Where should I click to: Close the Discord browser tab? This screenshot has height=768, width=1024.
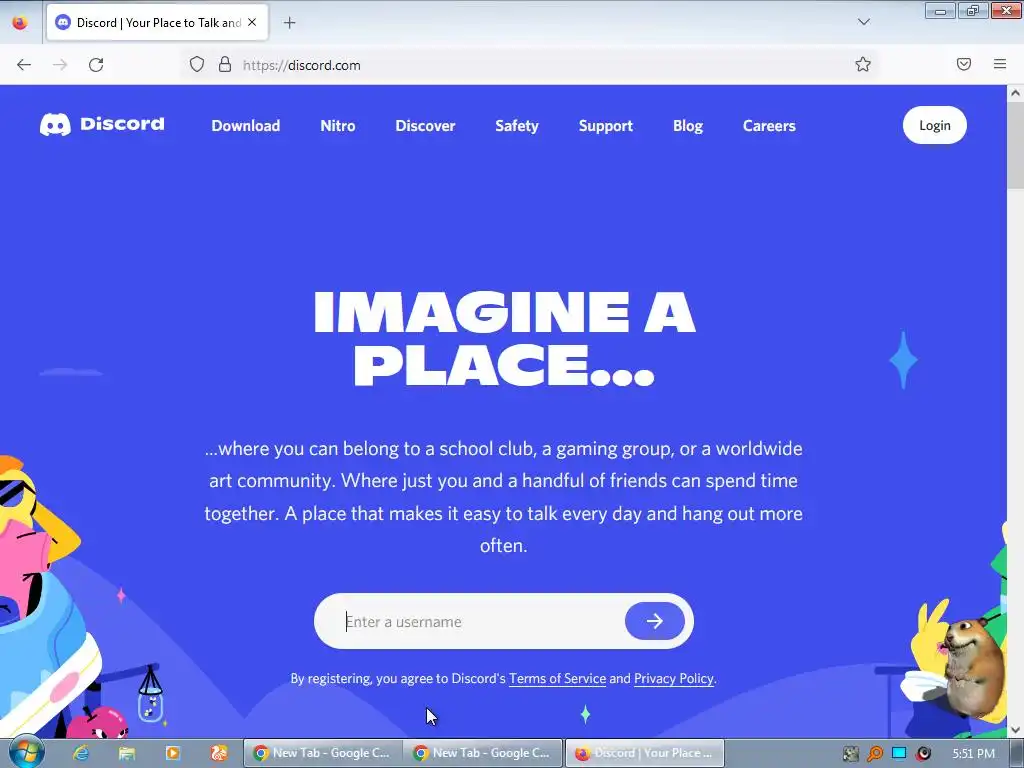252,23
